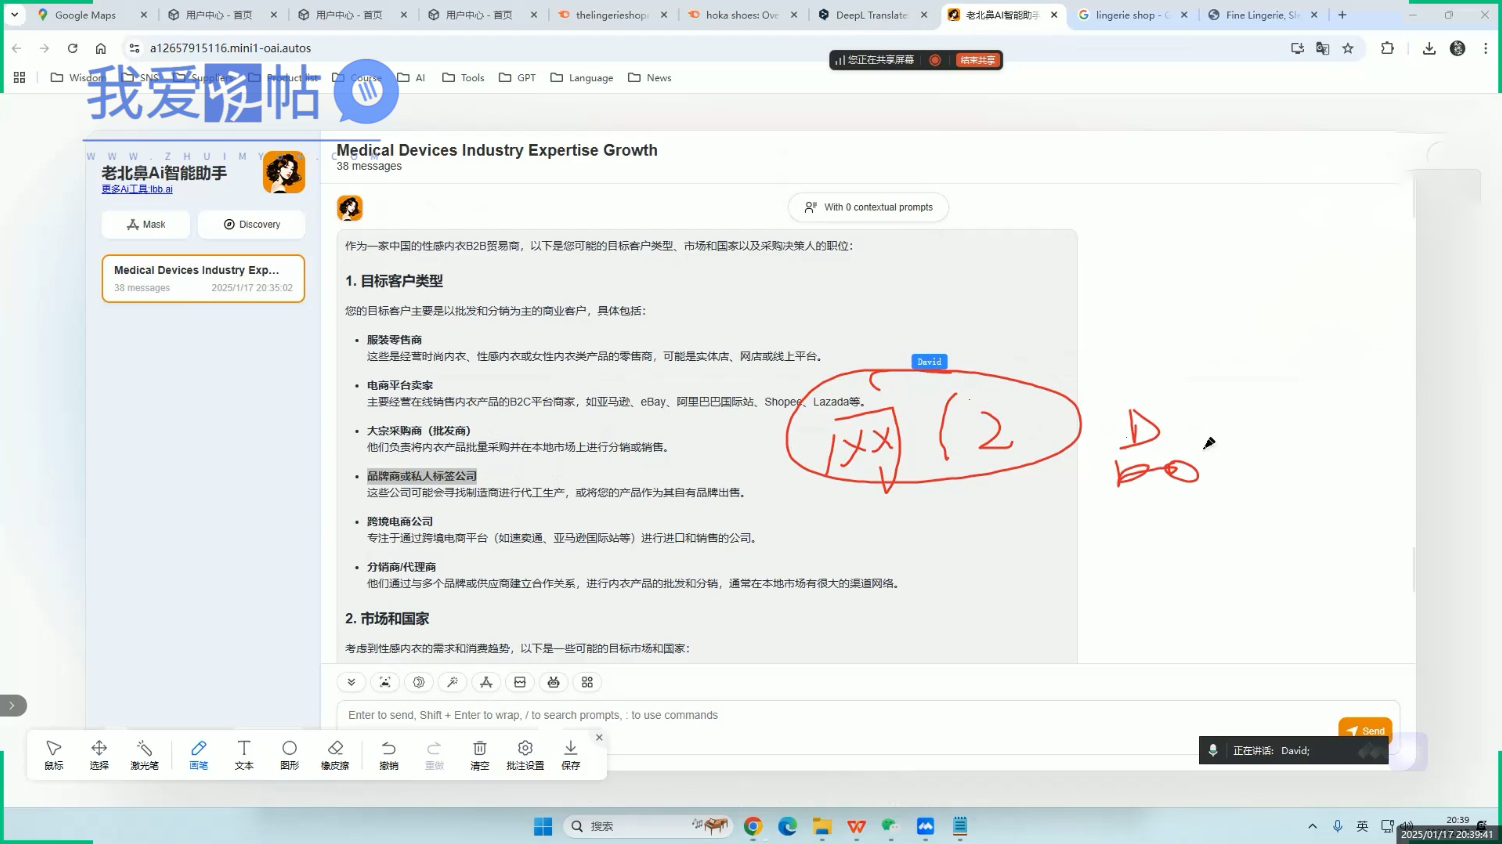The width and height of the screenshot is (1502, 844).
Task: Open the Language bookmarks folder
Action: [x=581, y=77]
